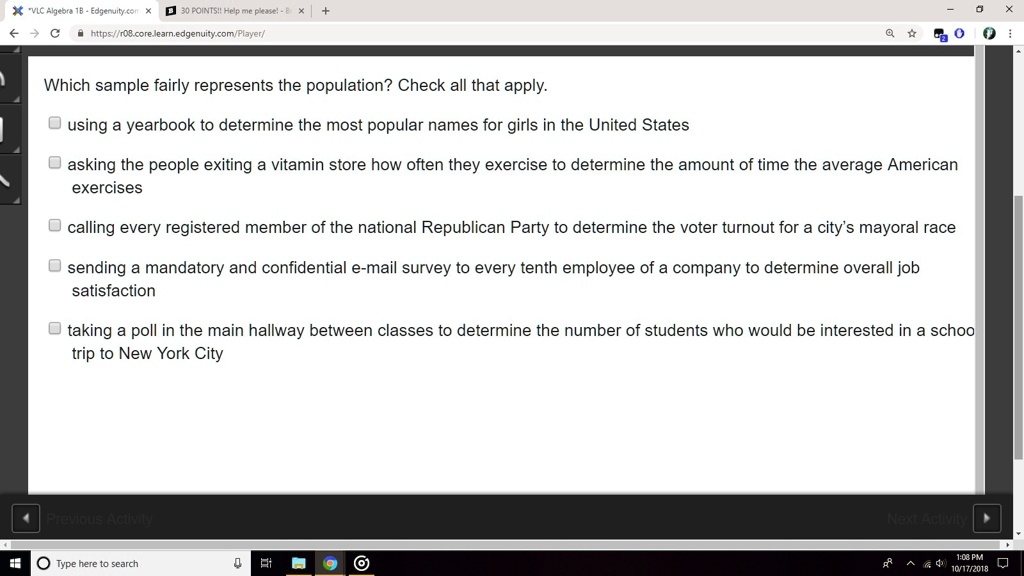Open File Explorer from the taskbar
This screenshot has width=1024, height=576.
(298, 563)
